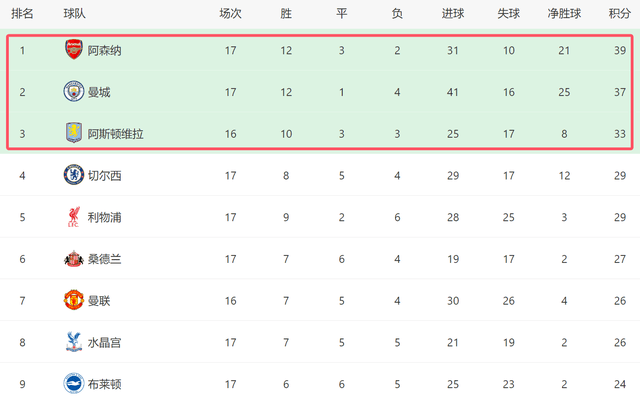Viewport: 640px width, 402px height.
Task: Click the Crystal Palace crest icon
Action: [x=73, y=342]
